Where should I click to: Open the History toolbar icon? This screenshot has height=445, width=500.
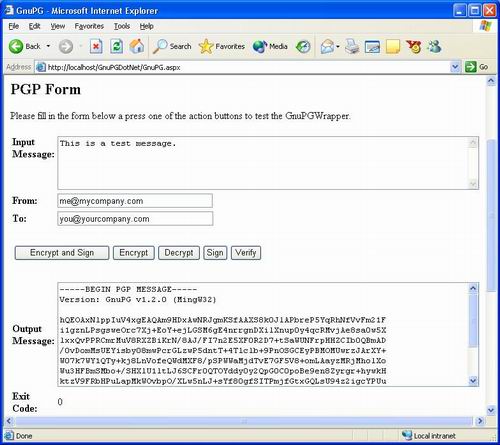pyautogui.click(x=303, y=46)
